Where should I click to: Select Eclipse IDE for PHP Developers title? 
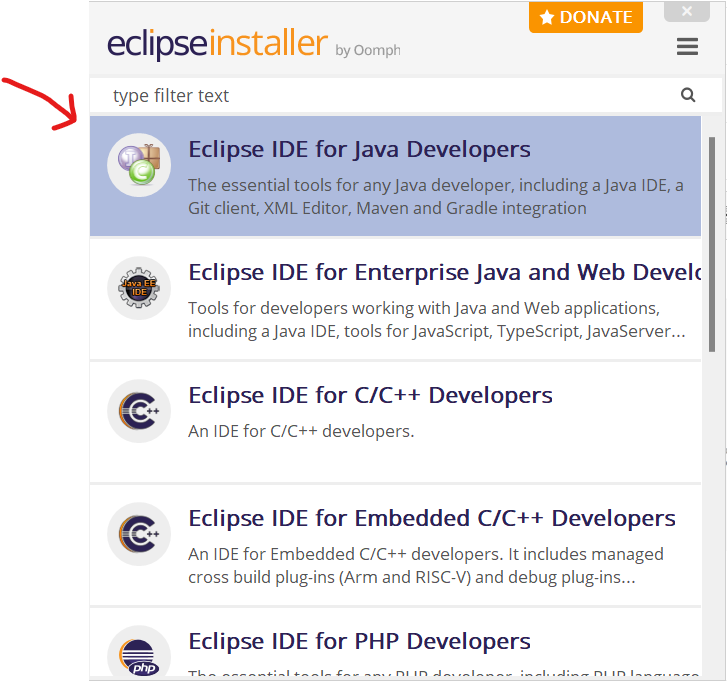click(359, 642)
